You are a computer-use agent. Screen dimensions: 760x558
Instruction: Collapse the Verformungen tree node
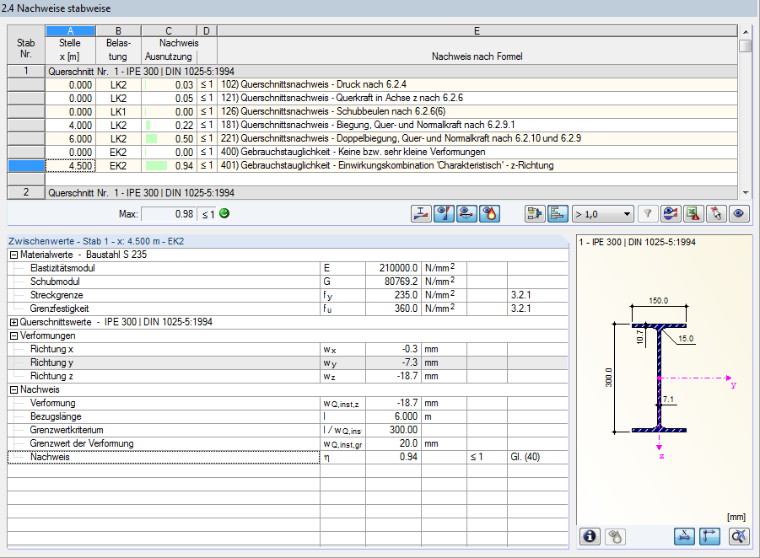pos(14,336)
